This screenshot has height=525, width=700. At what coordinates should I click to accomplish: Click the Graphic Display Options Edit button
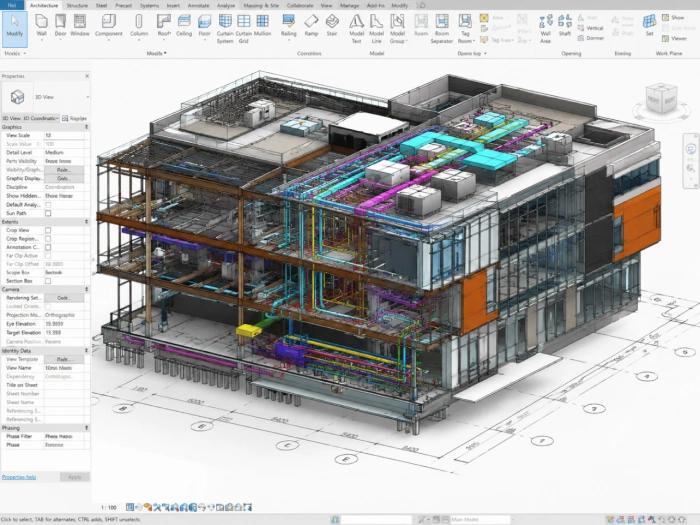click(63, 178)
